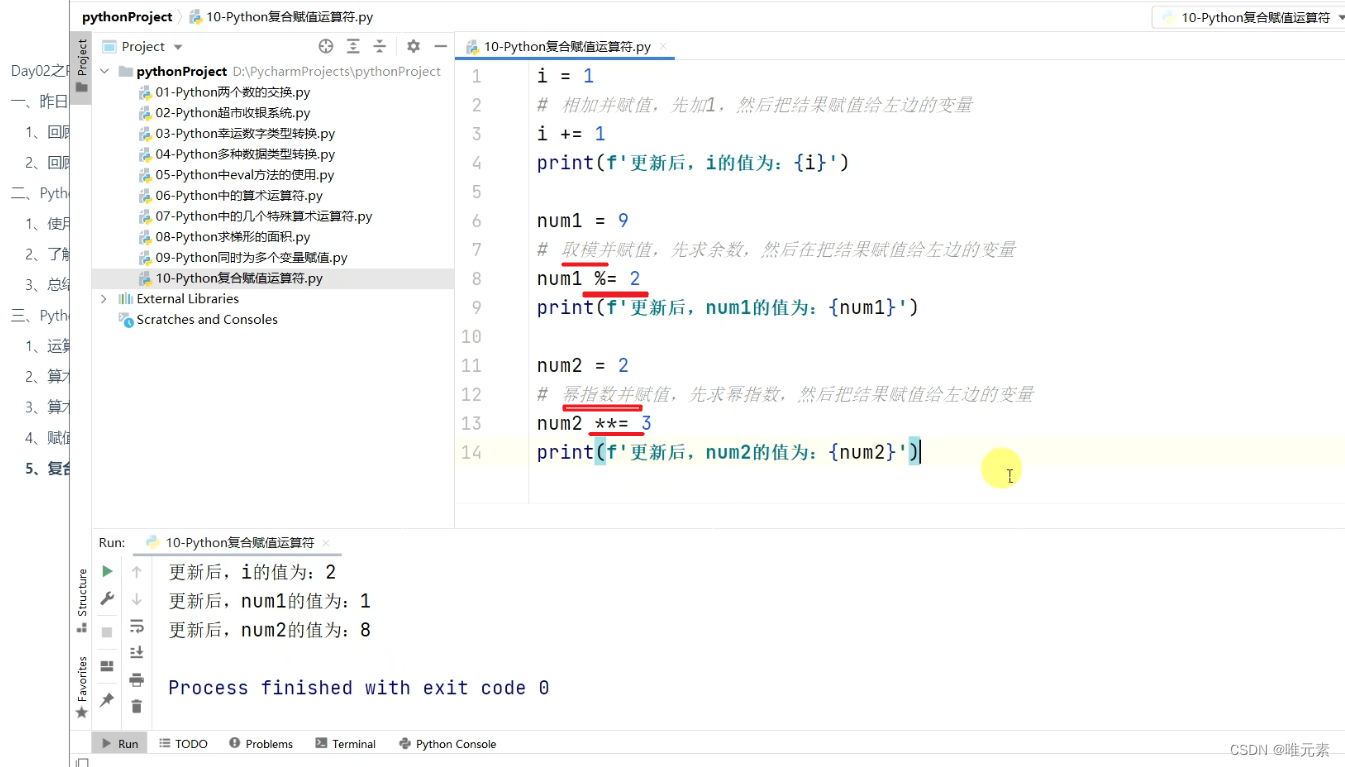Click 'Process finished with exit code 0' text
1345x767 pixels.
(359, 688)
